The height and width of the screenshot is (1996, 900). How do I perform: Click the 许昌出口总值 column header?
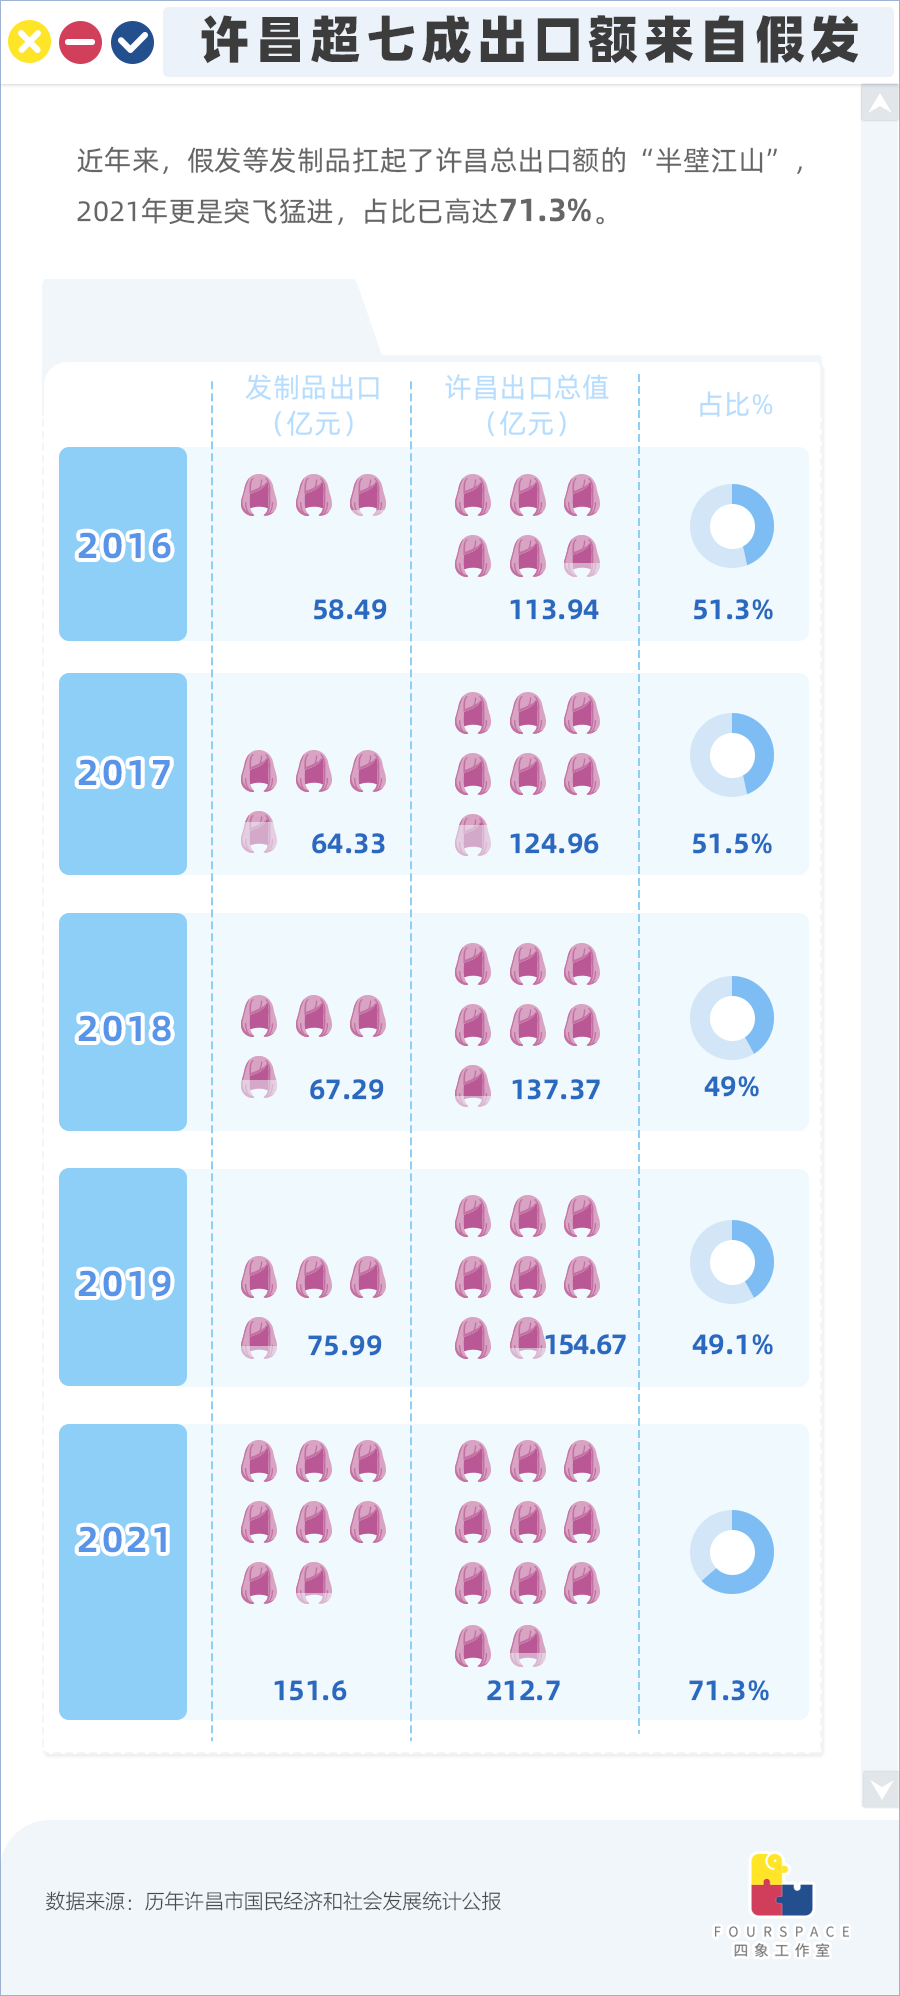[527, 405]
